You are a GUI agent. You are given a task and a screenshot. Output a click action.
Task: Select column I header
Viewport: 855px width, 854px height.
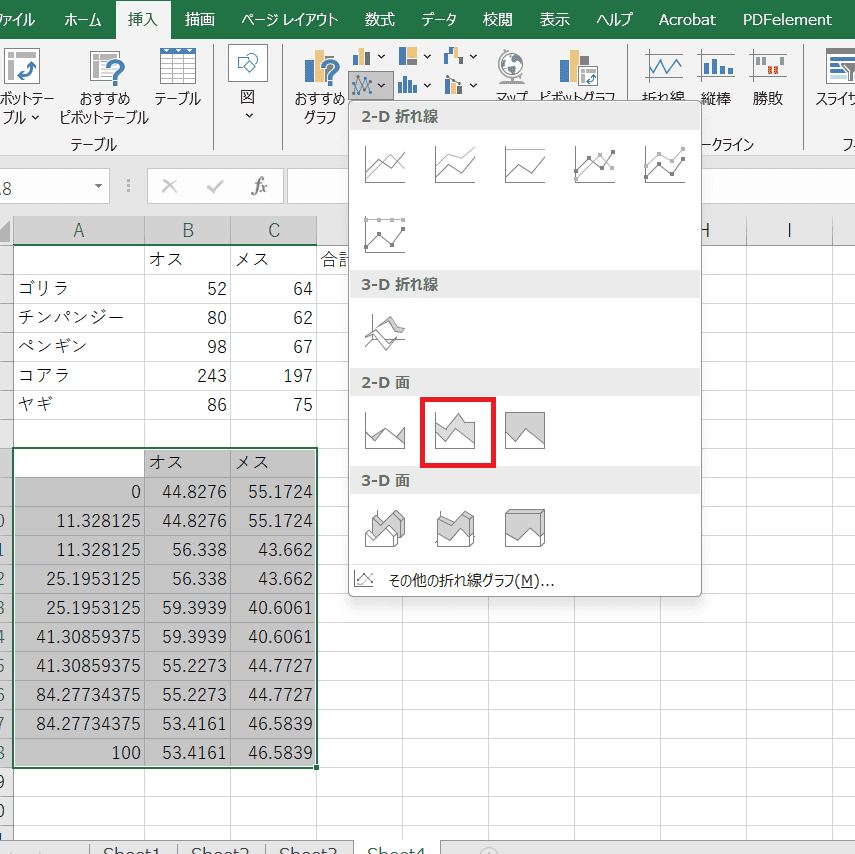(x=789, y=230)
